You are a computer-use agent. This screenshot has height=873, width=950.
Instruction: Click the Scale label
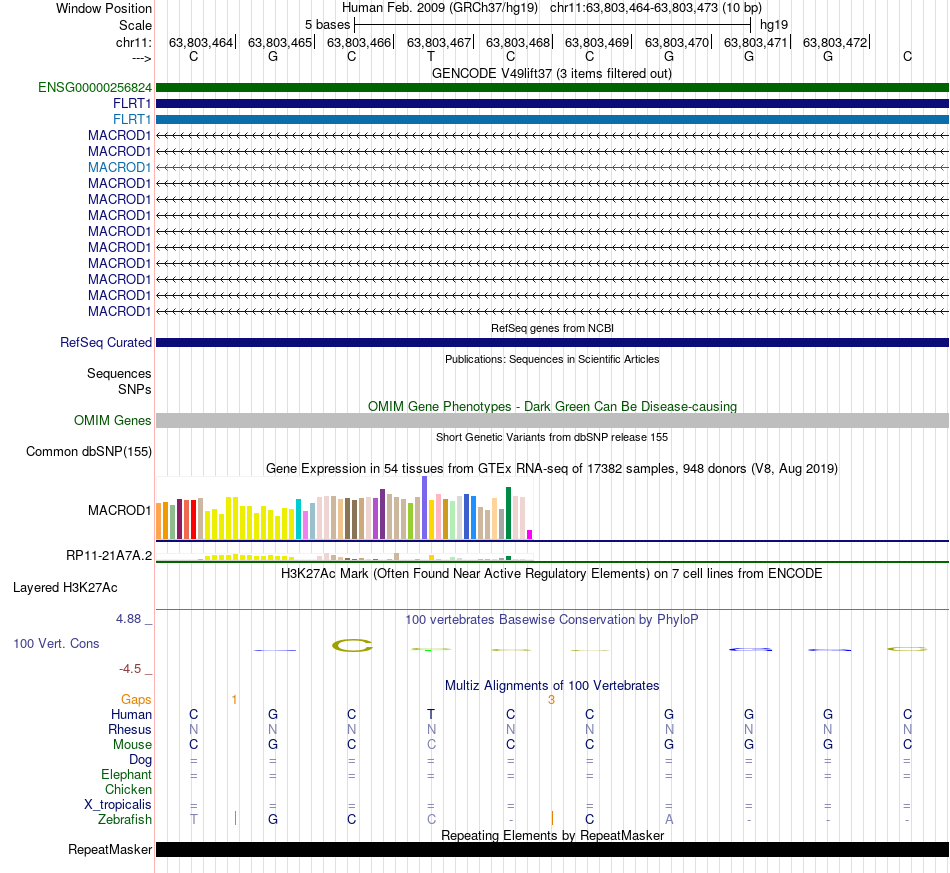(135, 25)
